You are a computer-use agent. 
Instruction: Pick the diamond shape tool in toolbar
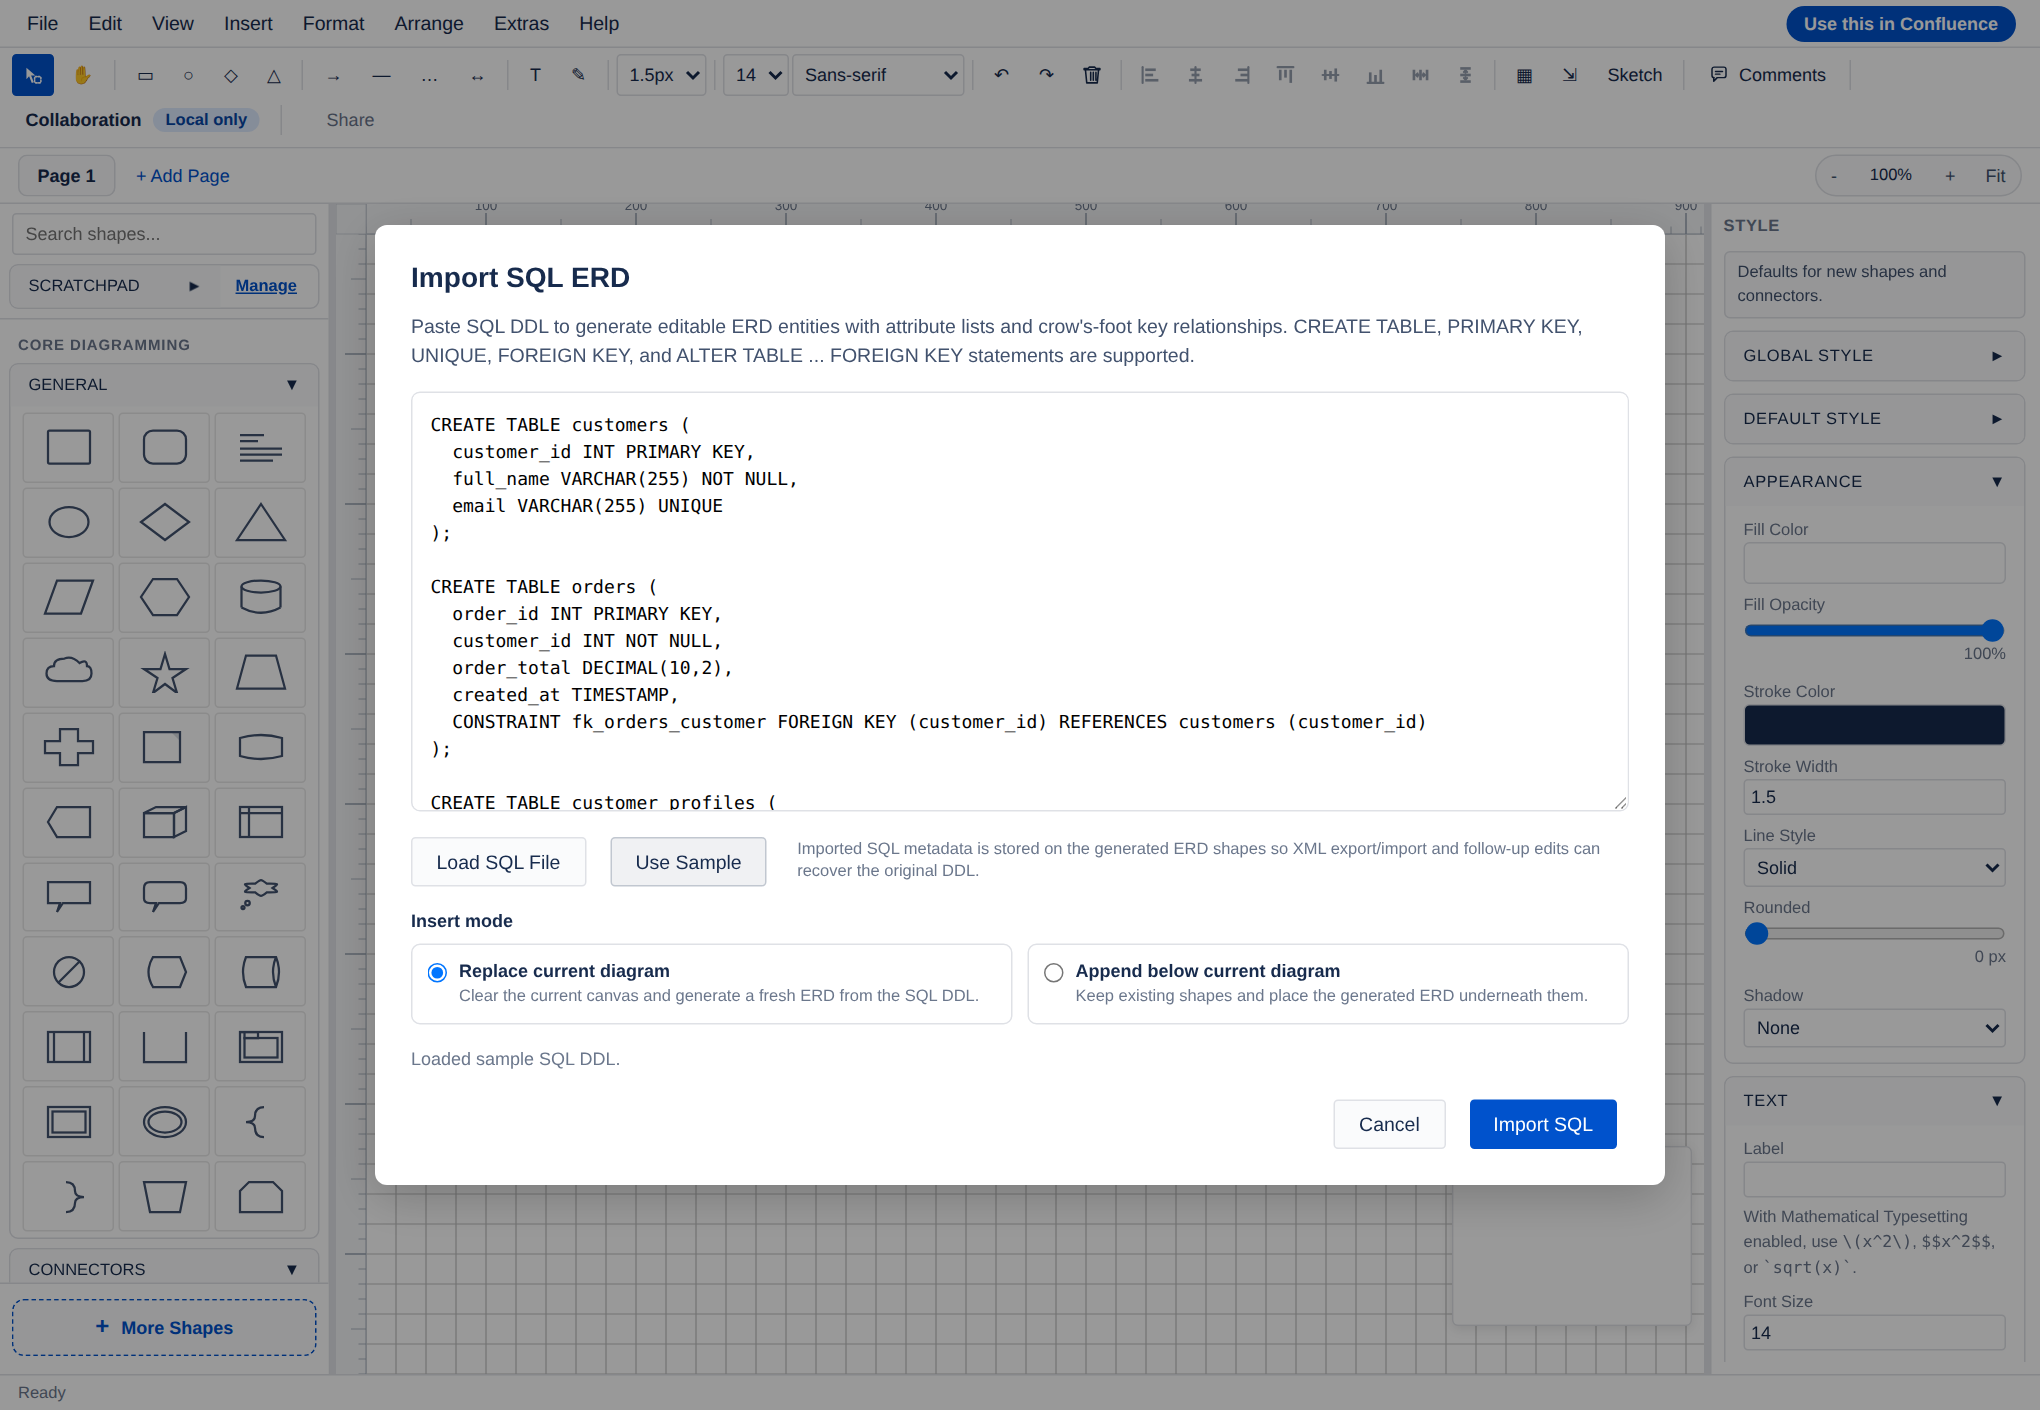click(231, 75)
